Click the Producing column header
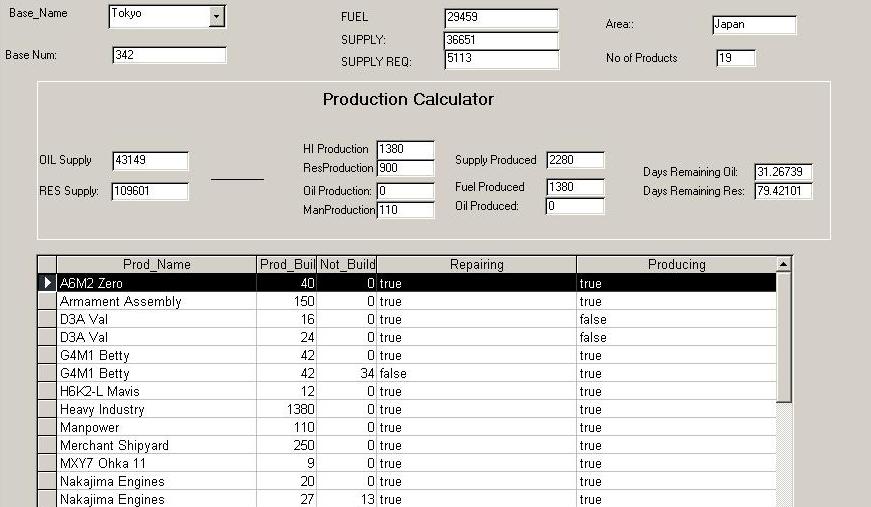This screenshot has width=871, height=507. (x=676, y=265)
